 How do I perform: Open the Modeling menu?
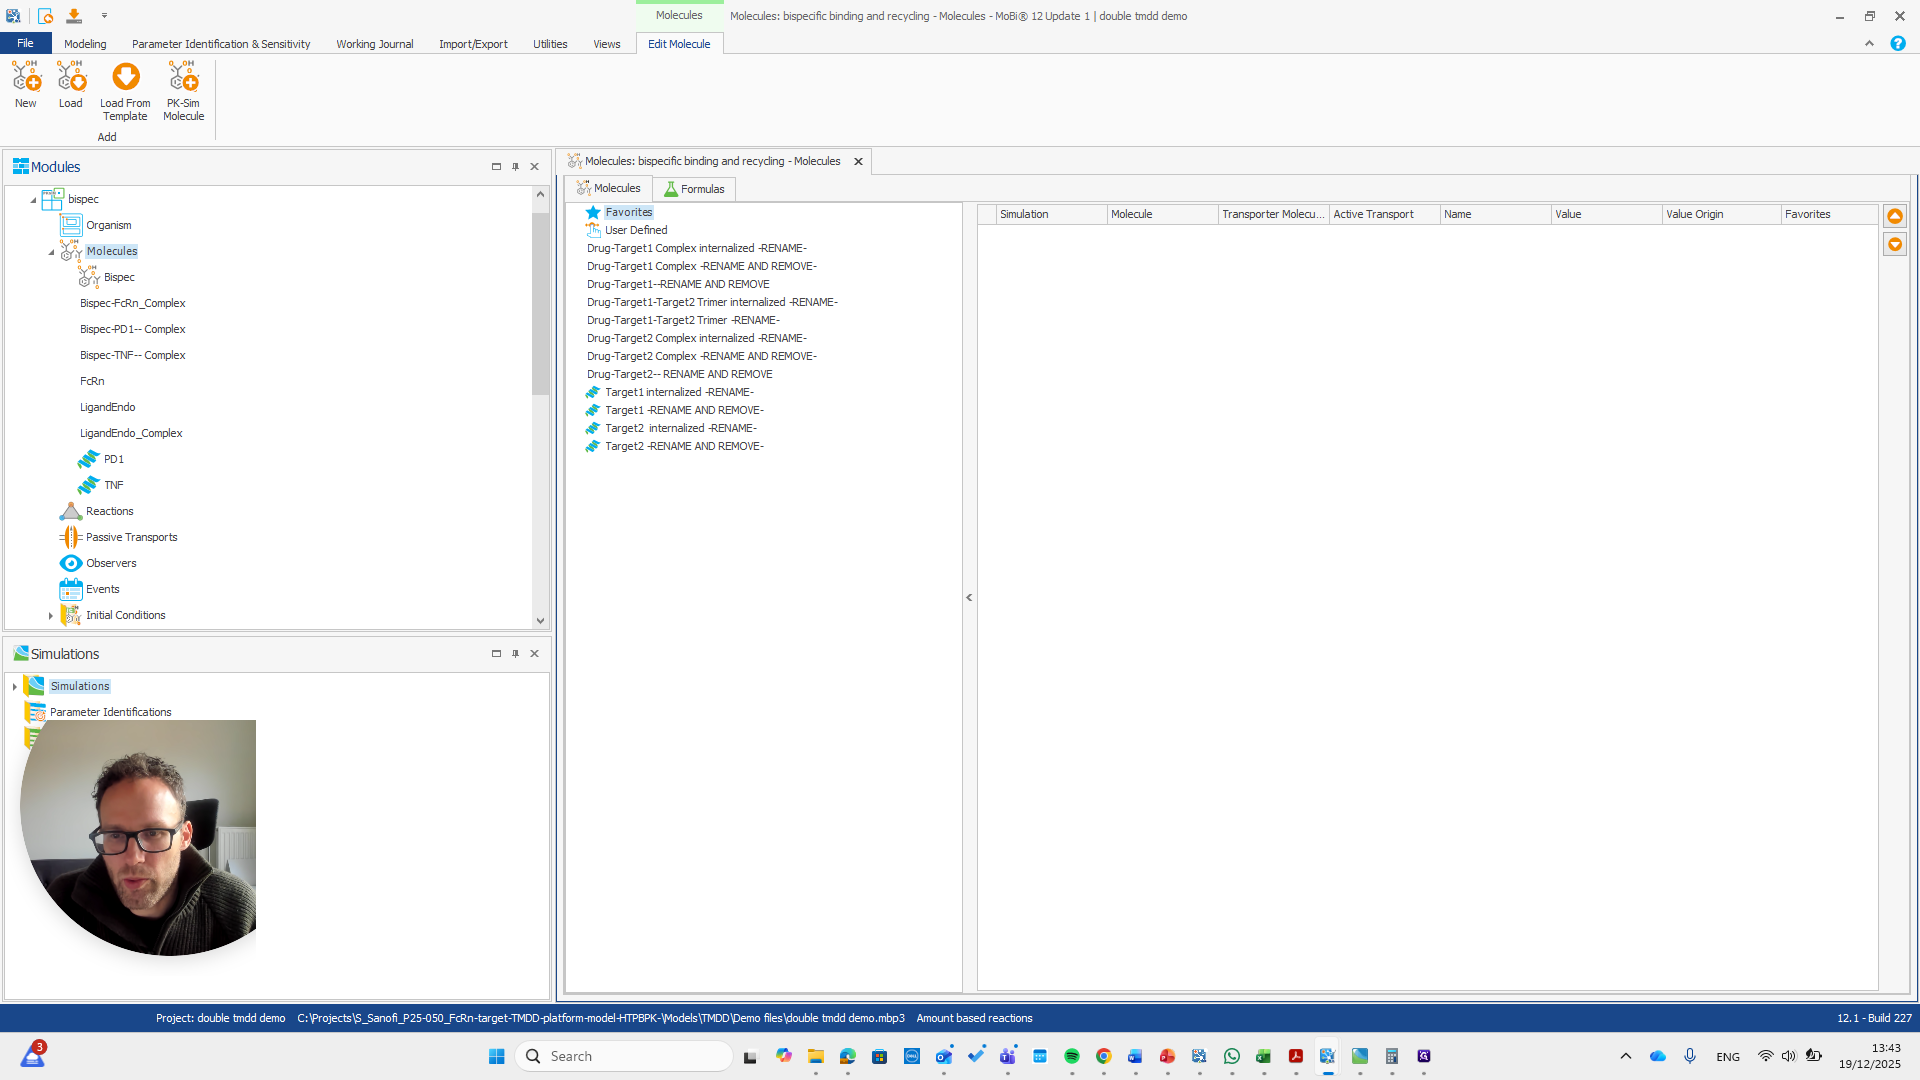coord(85,43)
